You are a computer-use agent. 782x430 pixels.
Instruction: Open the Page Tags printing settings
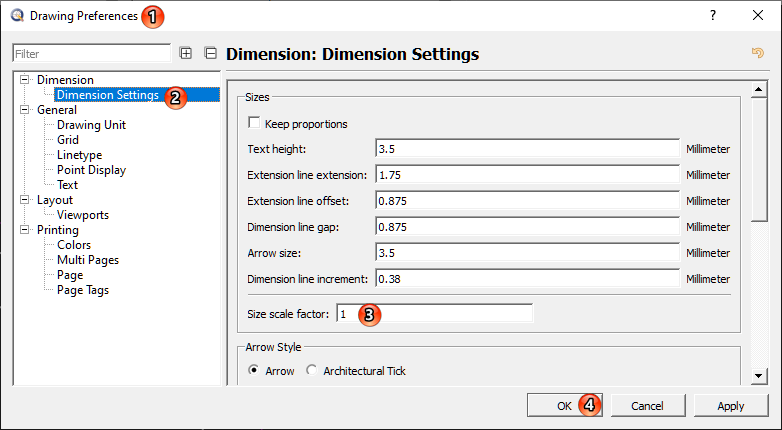click(83, 290)
